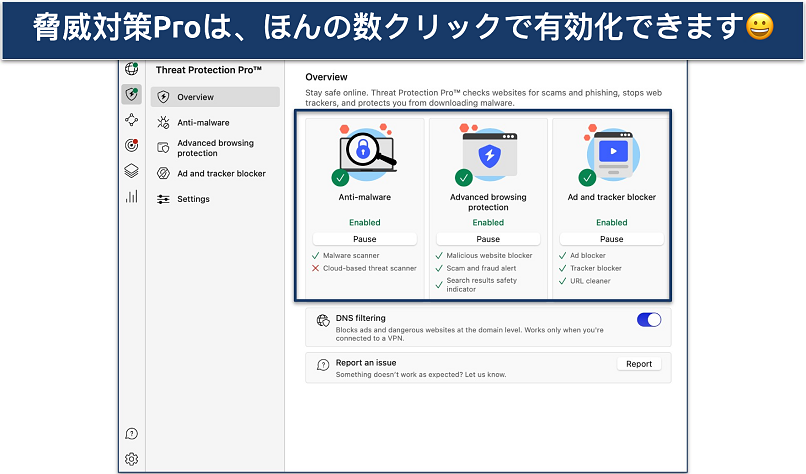The image size is (806, 474).
Task: Open the settings gear icon at bottom
Action: click(131, 459)
